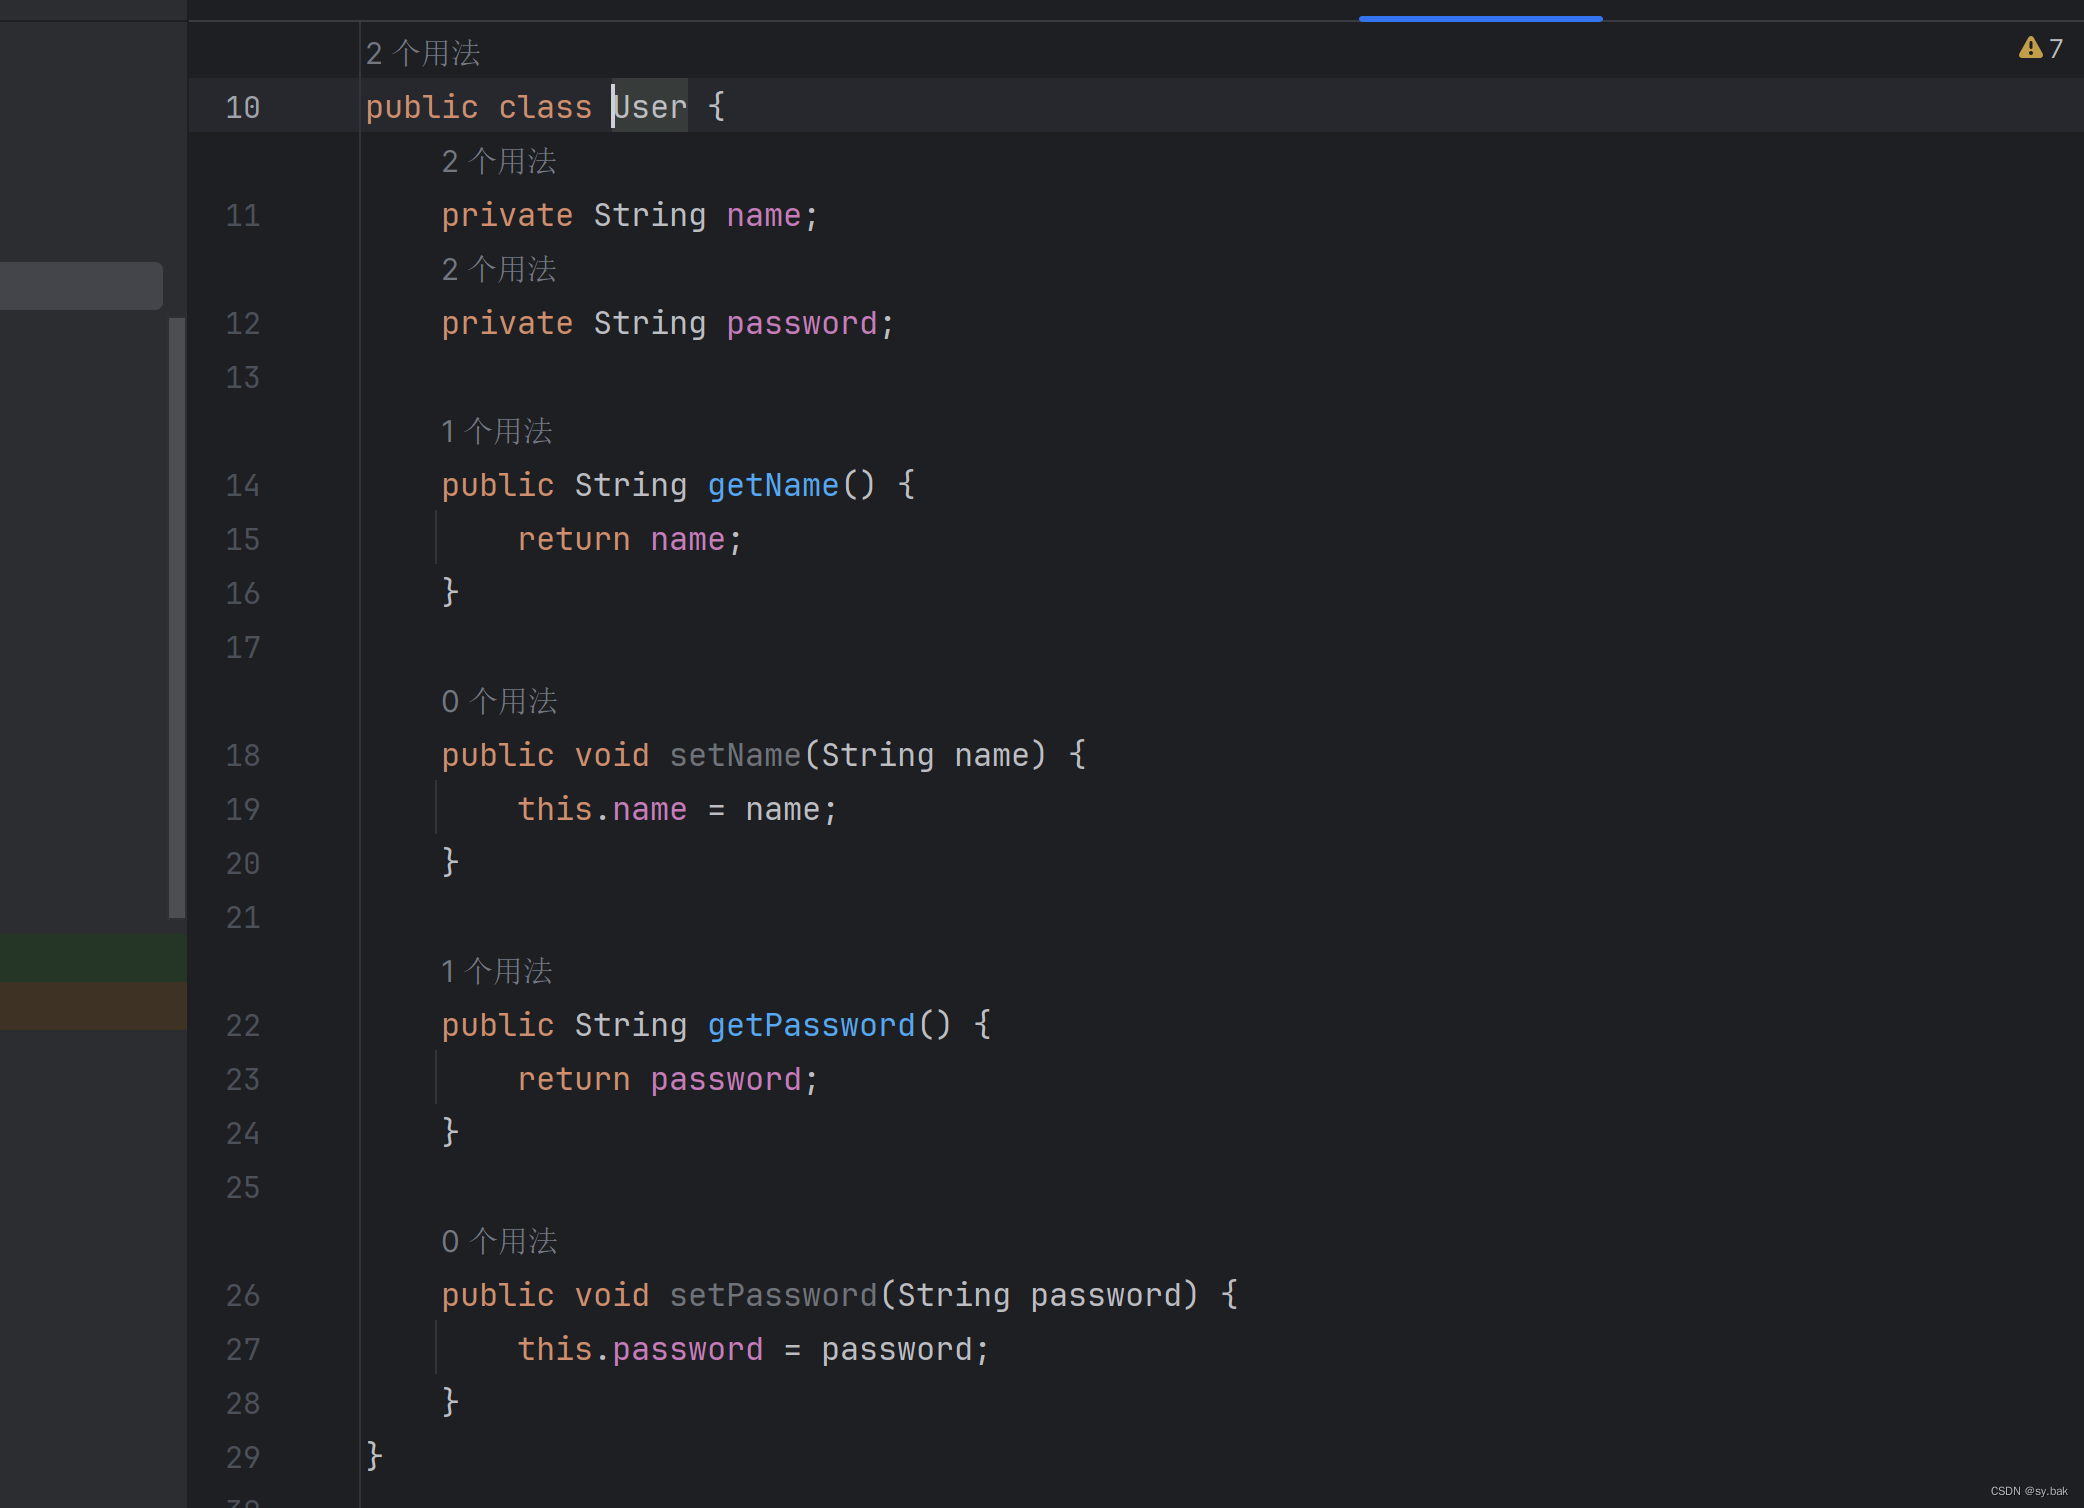Click the getPassword method name
This screenshot has width=2084, height=1508.
pos(811,1025)
